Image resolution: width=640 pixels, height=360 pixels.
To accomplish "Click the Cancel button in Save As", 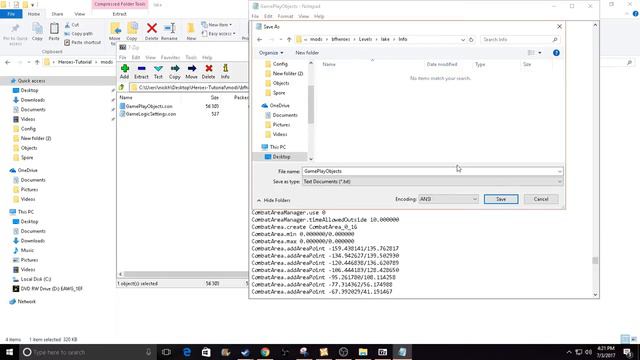I will [x=541, y=199].
